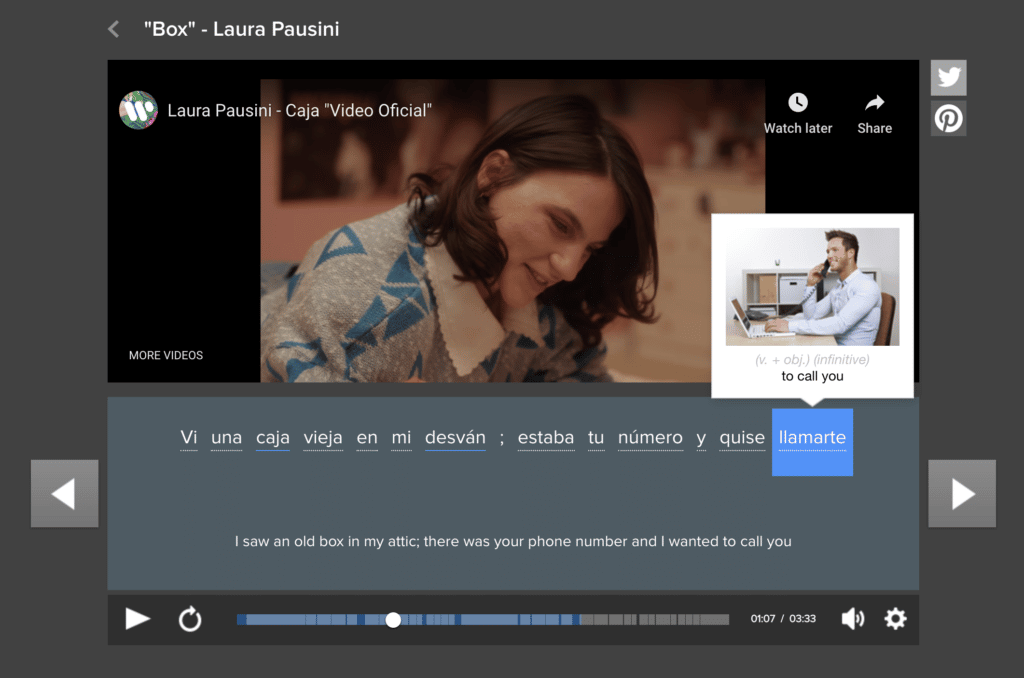Viewport: 1024px width, 678px height.
Task: Open the video Share arrow
Action: pos(874,103)
